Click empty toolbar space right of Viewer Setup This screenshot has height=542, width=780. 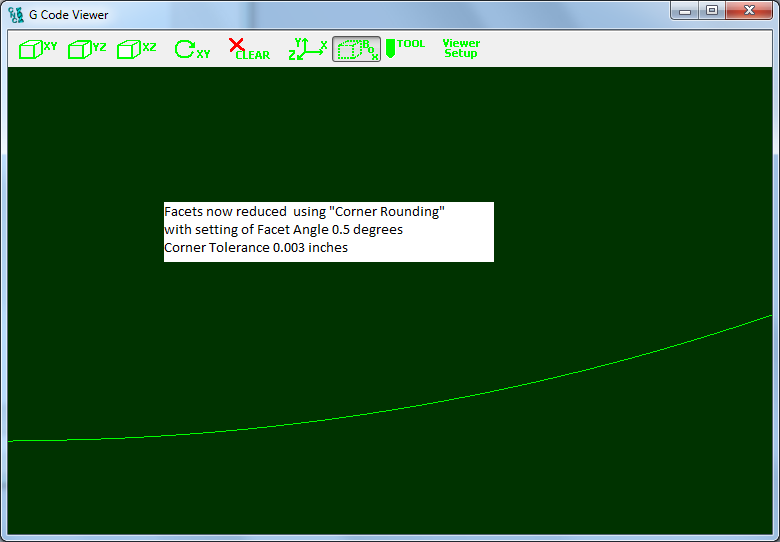(620, 49)
